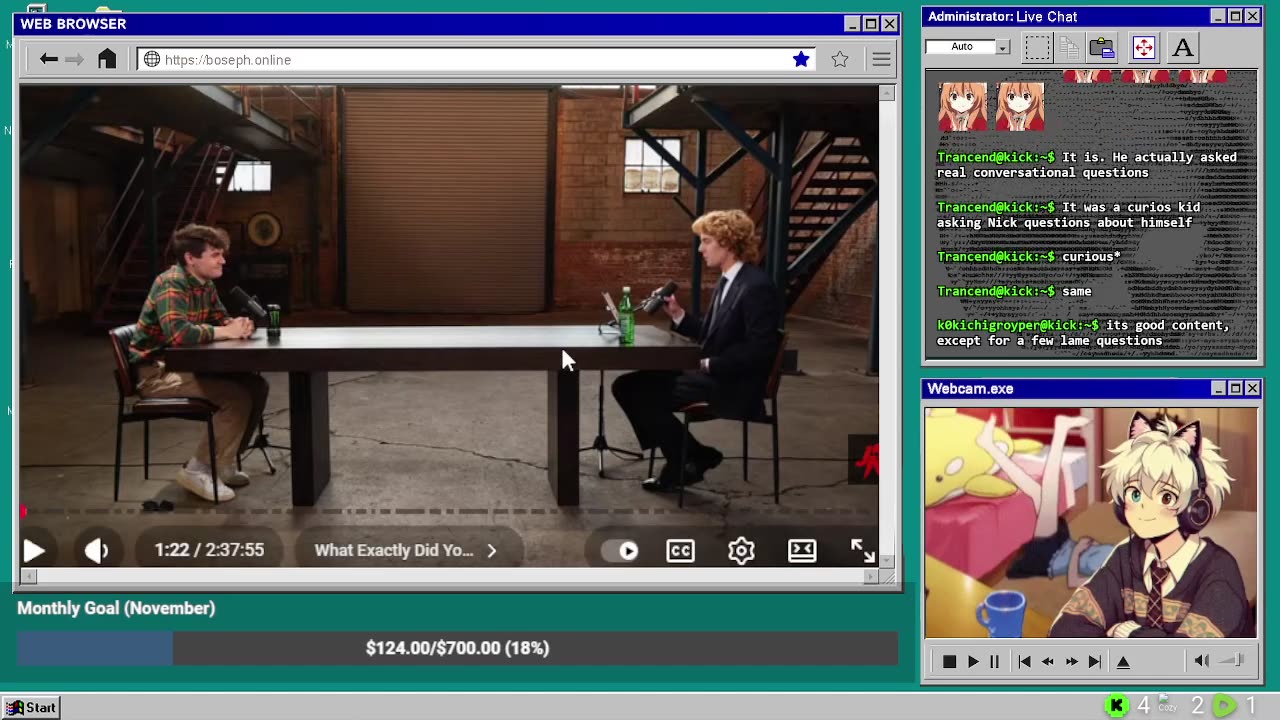Open the font 'A' button in Live Chat

click(1183, 47)
